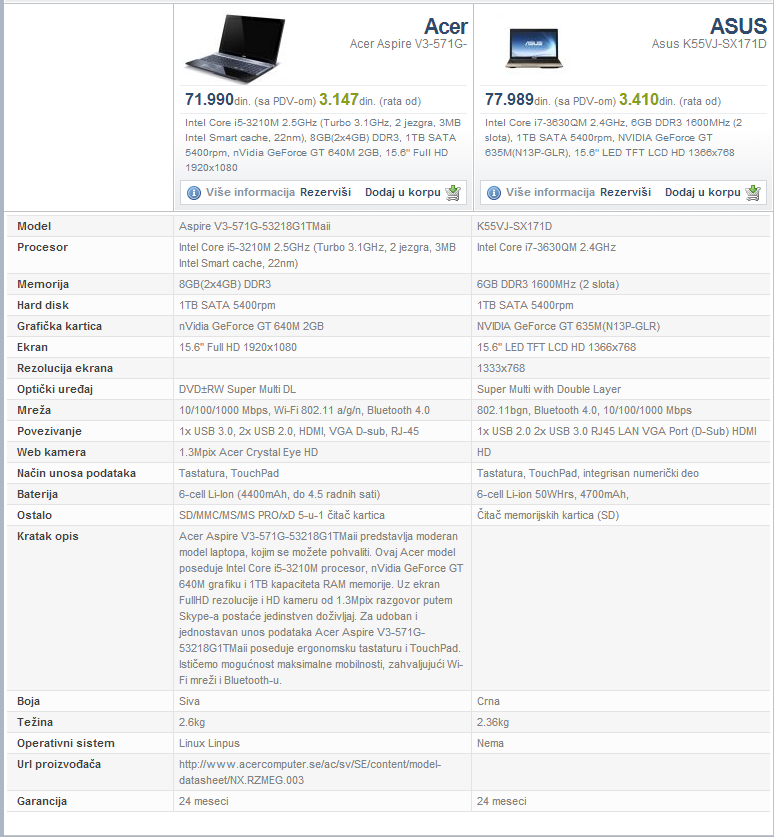
Task: Click Rezerviši for the ASUS laptop
Action: (626, 192)
